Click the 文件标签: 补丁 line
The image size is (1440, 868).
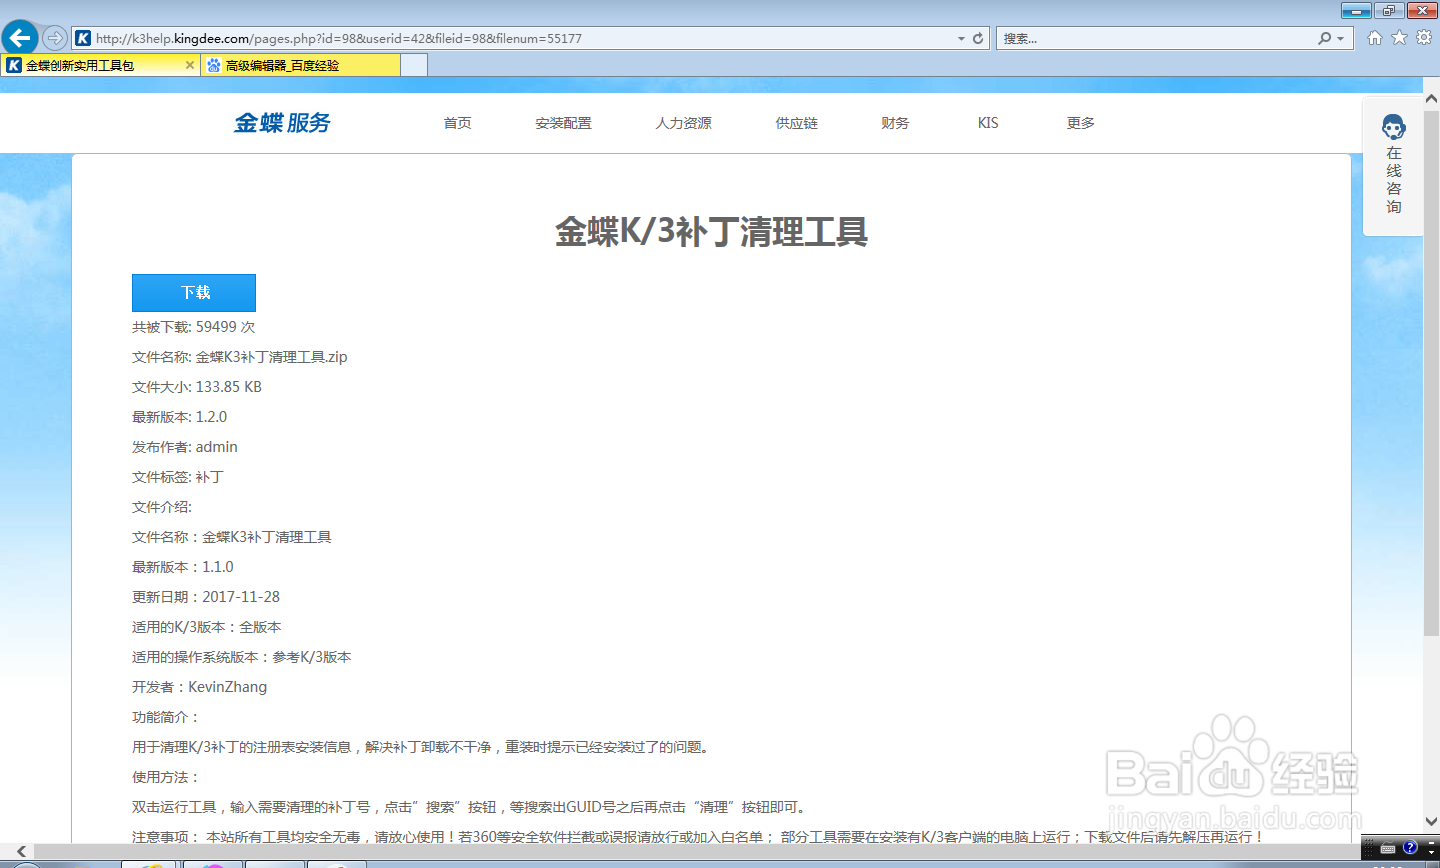pyautogui.click(x=178, y=477)
